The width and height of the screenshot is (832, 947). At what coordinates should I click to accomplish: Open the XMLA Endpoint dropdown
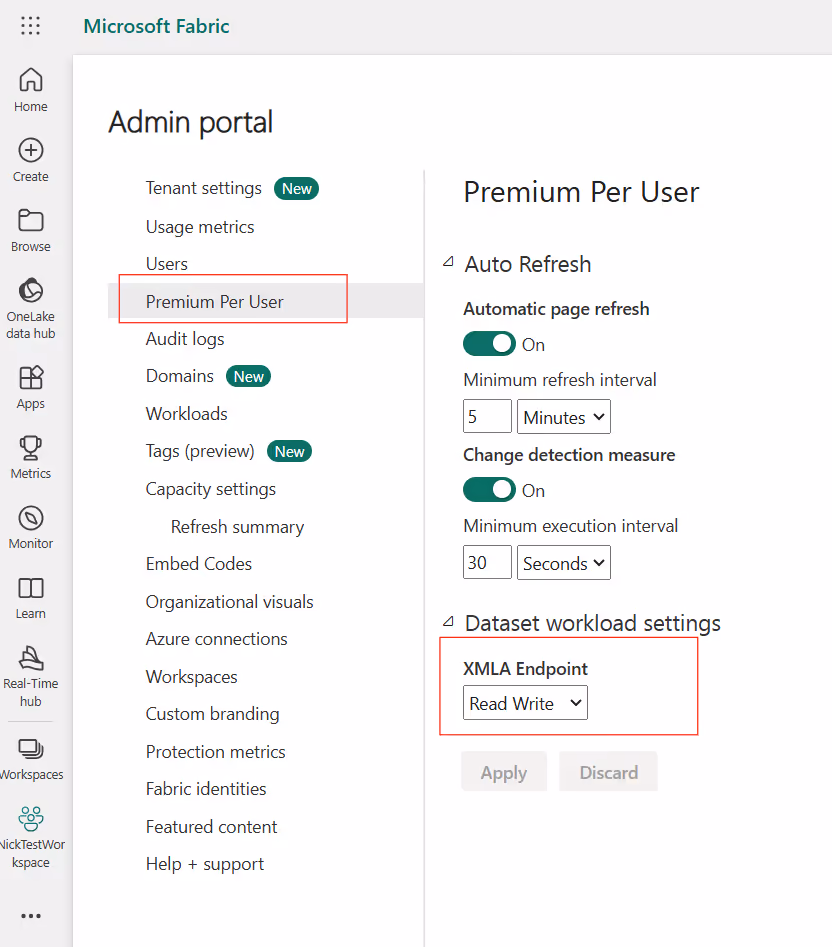click(x=525, y=703)
